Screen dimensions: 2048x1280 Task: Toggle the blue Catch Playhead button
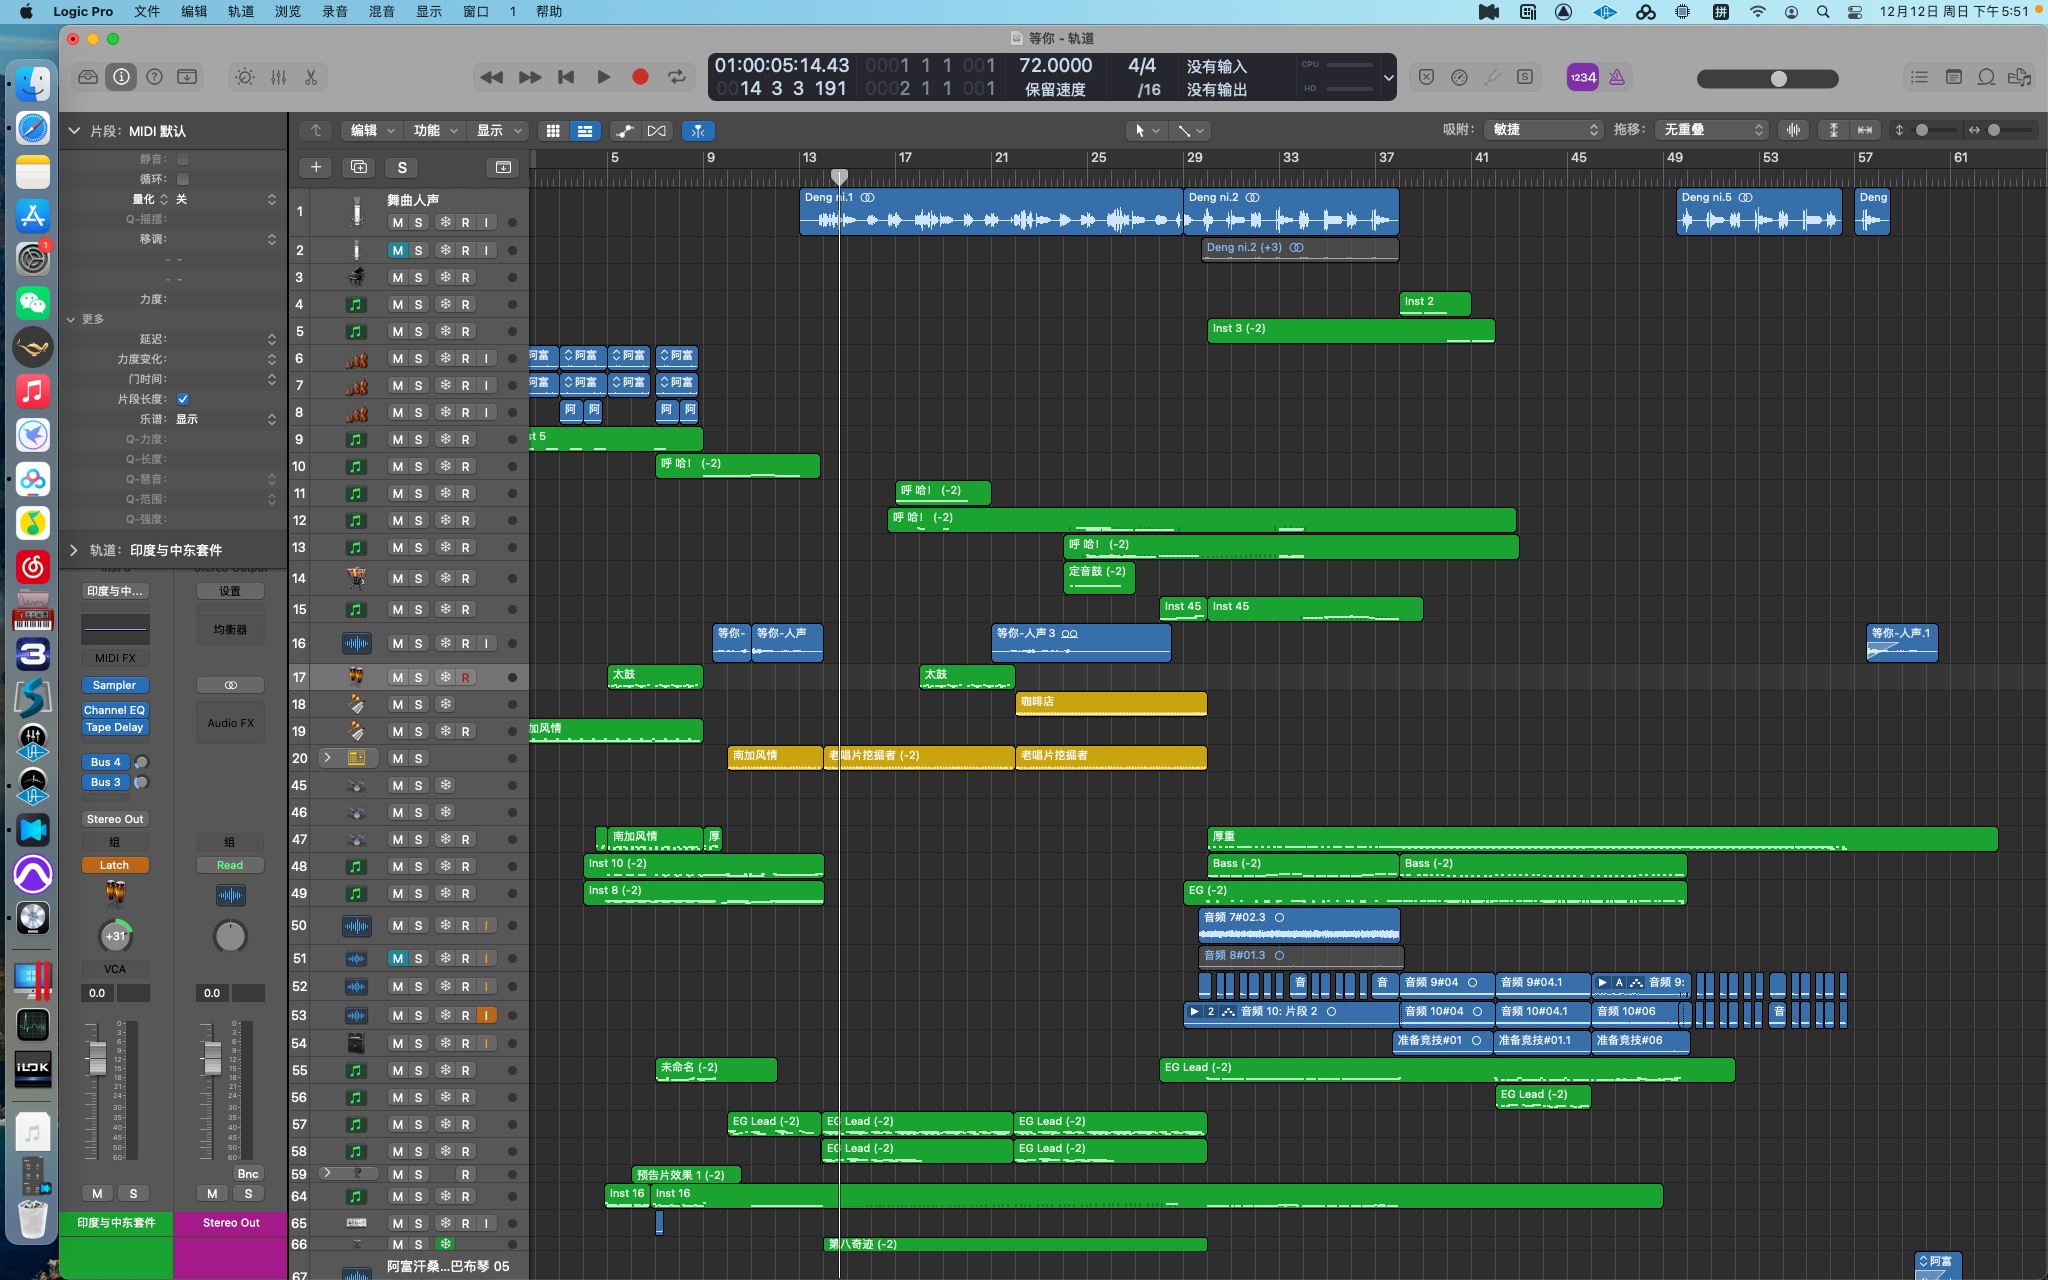698,131
